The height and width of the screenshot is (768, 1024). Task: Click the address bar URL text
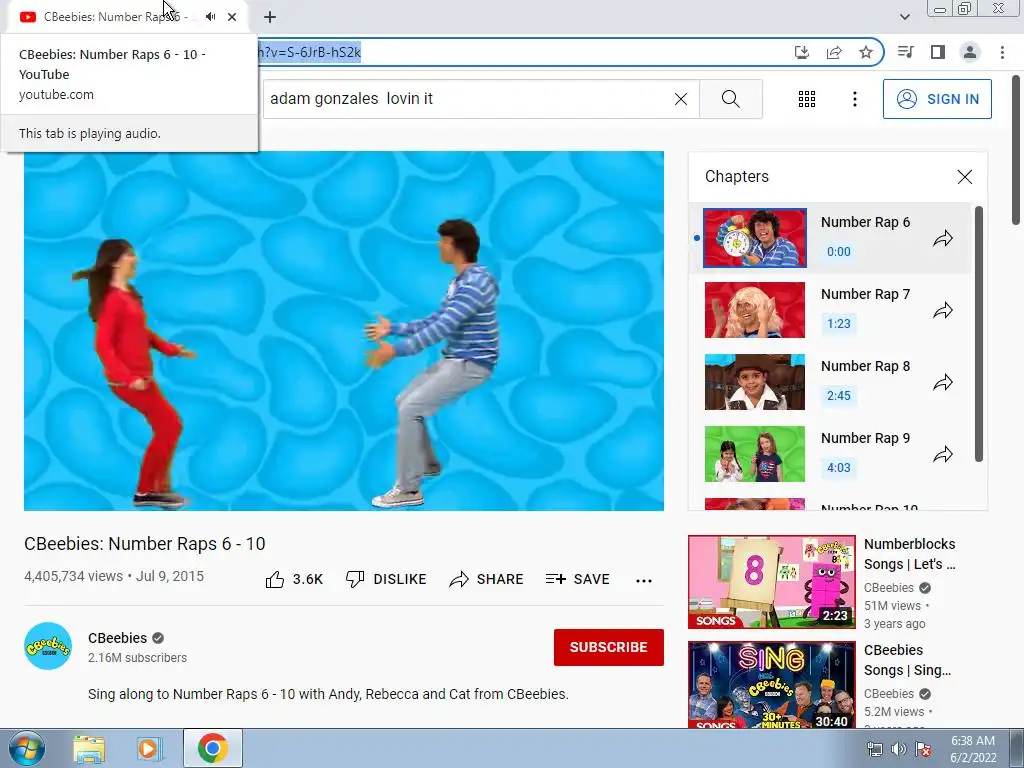click(x=310, y=52)
